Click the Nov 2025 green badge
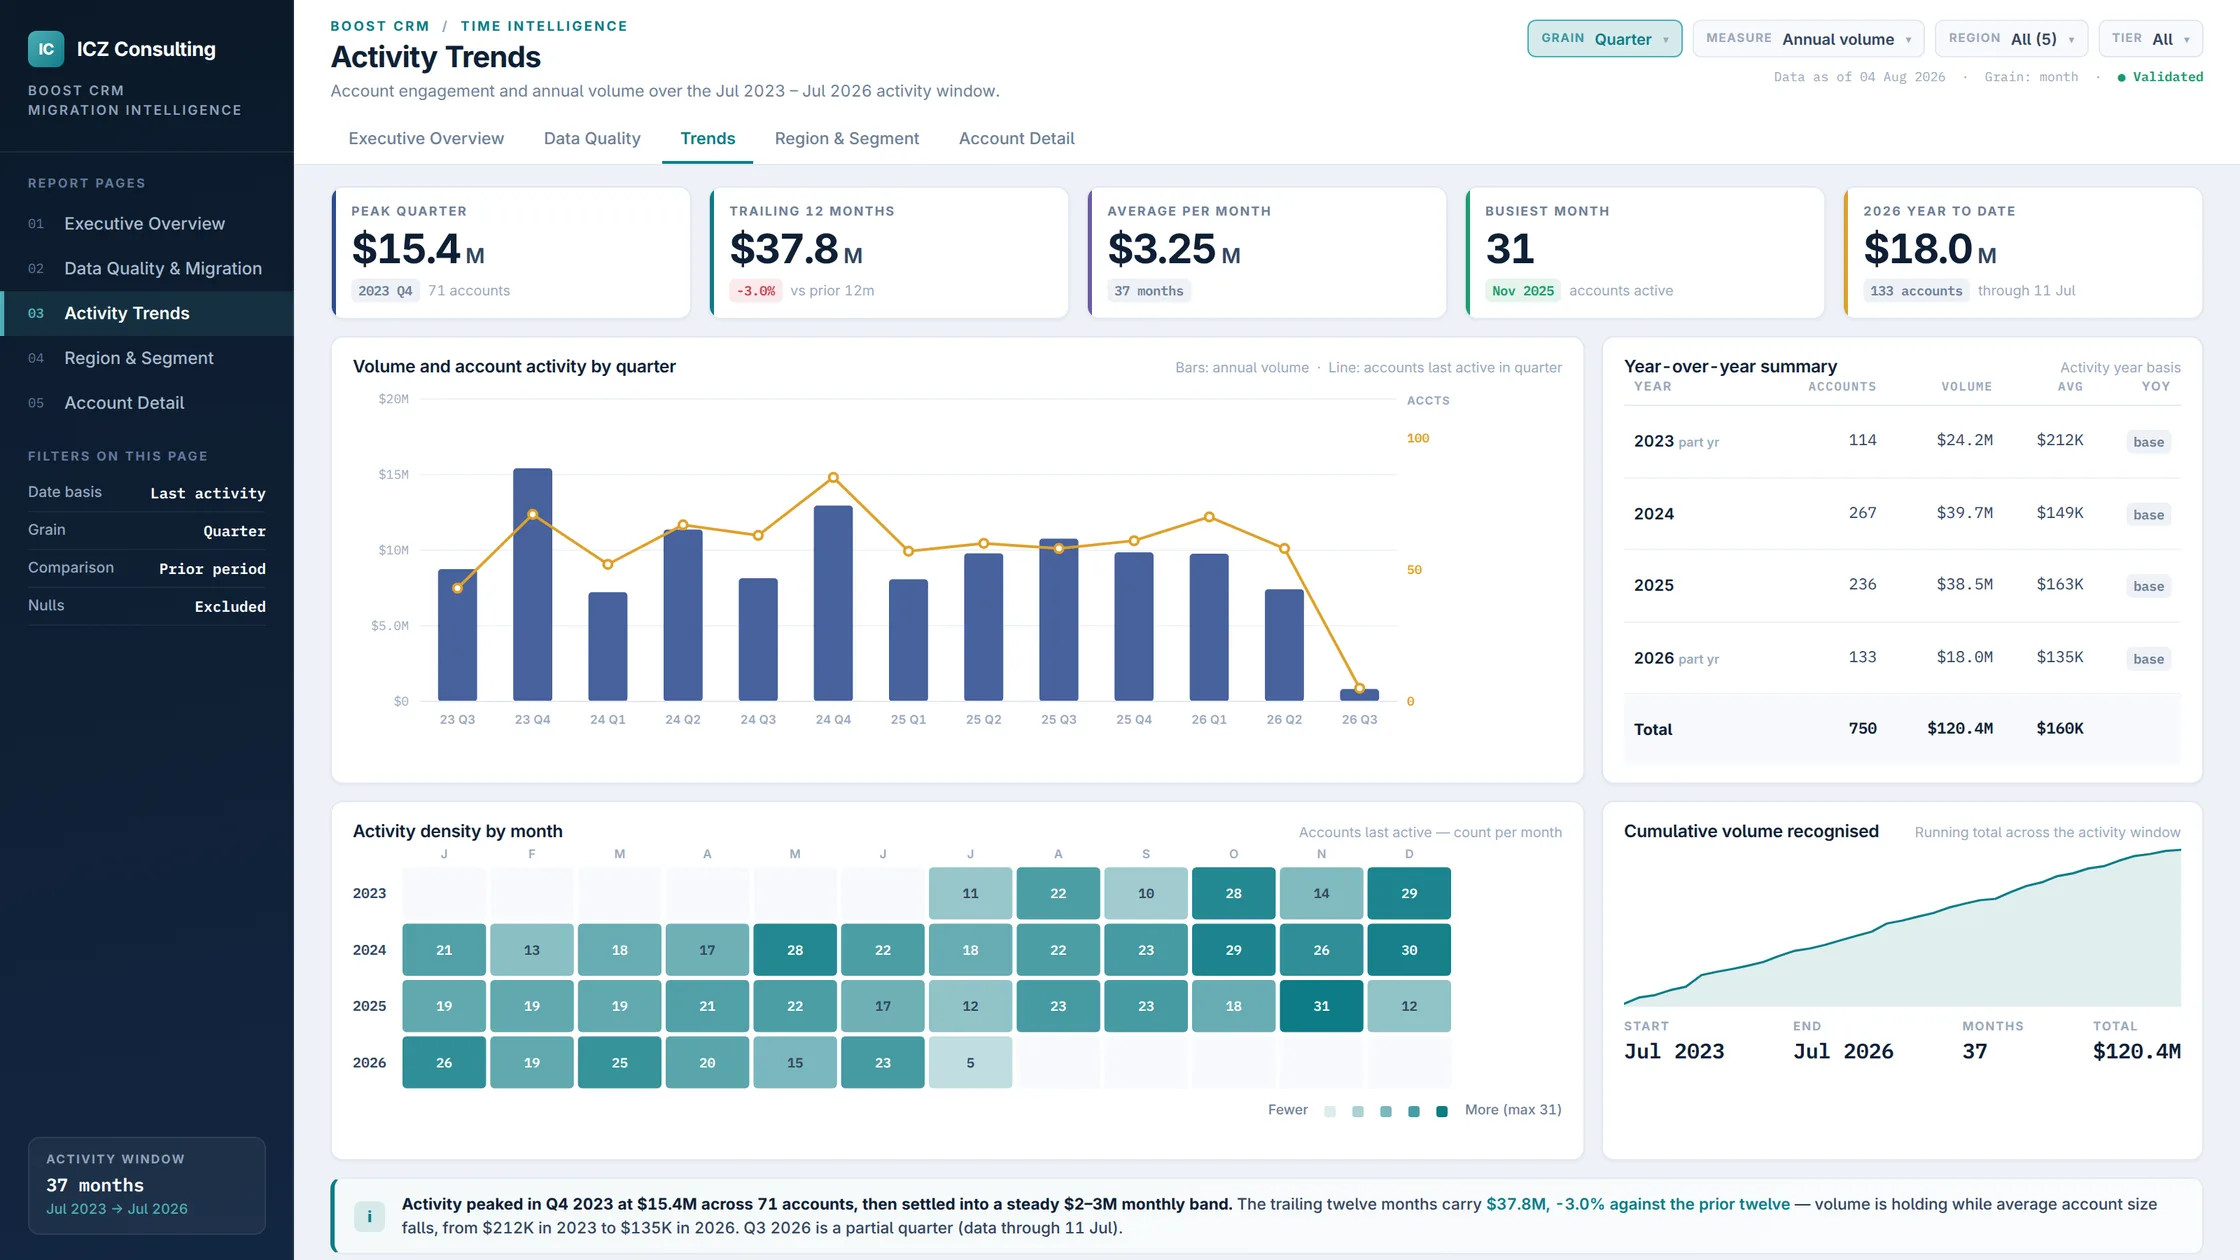2240x1260 pixels. [1523, 291]
